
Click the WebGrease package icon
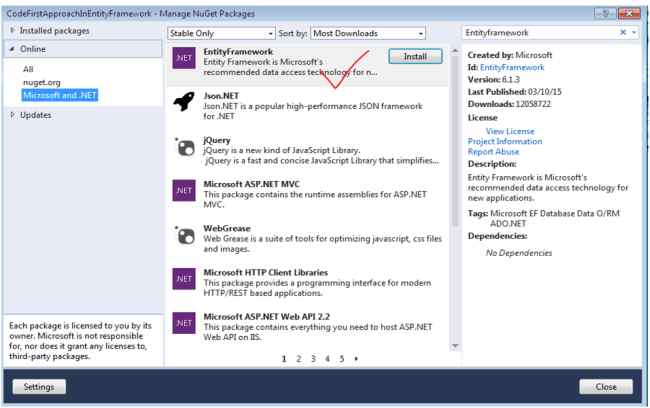[184, 235]
